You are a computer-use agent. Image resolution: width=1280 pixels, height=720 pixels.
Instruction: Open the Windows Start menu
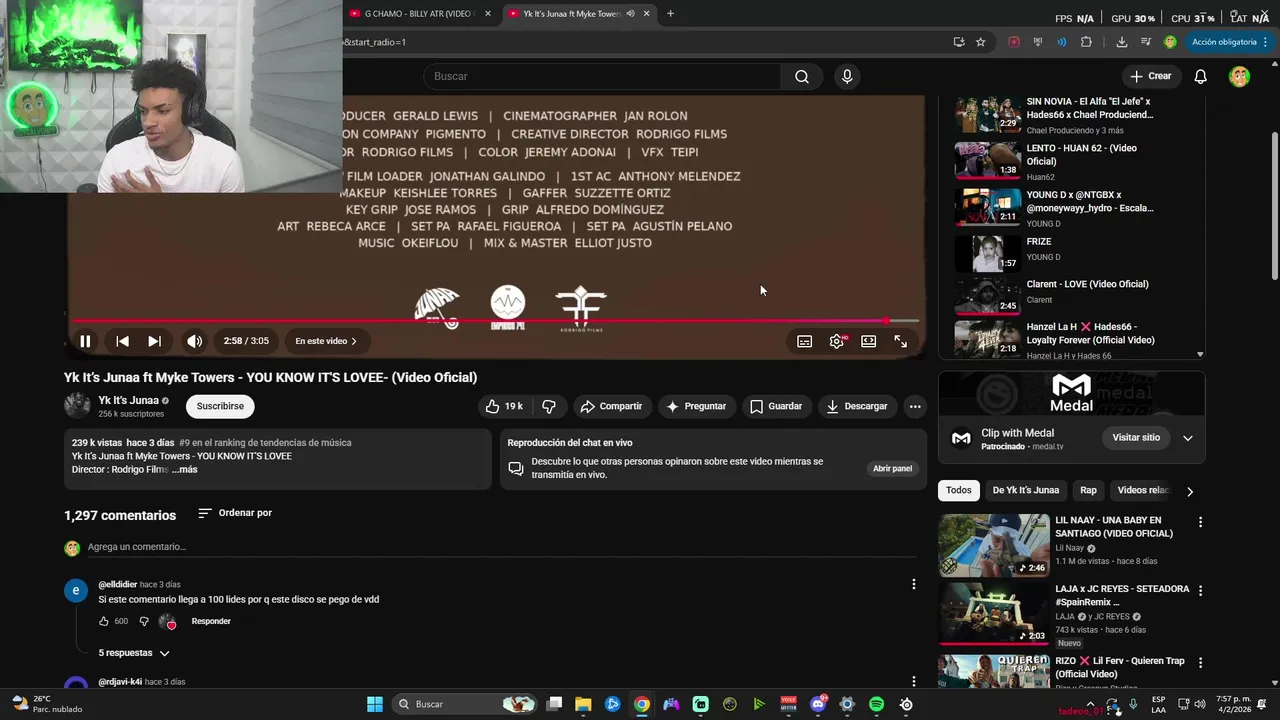coord(375,704)
